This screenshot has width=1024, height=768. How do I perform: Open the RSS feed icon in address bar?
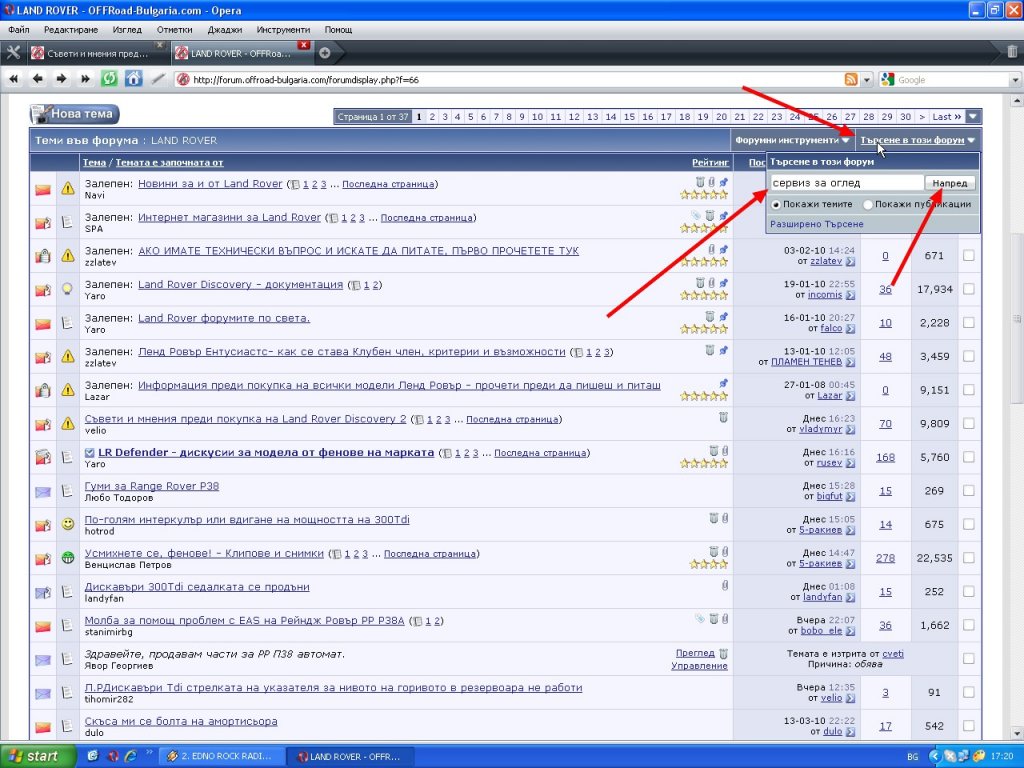(x=851, y=80)
